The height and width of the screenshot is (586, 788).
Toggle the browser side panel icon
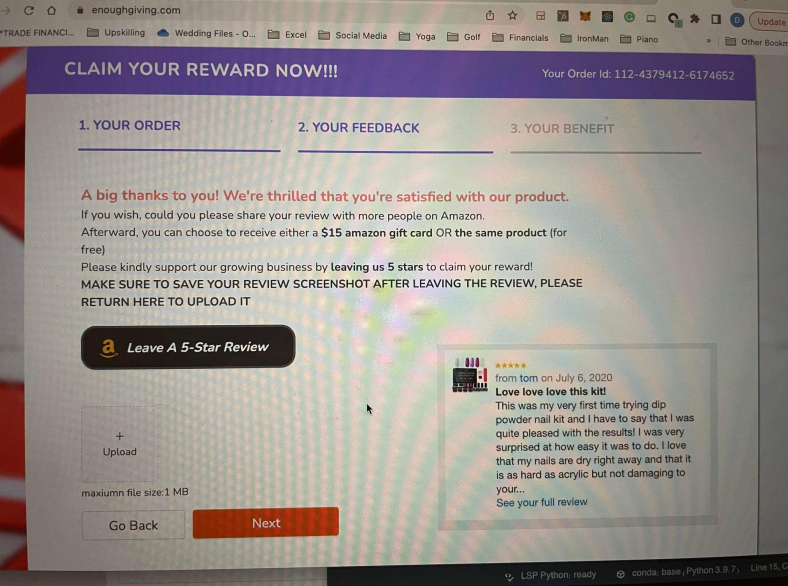(x=716, y=20)
